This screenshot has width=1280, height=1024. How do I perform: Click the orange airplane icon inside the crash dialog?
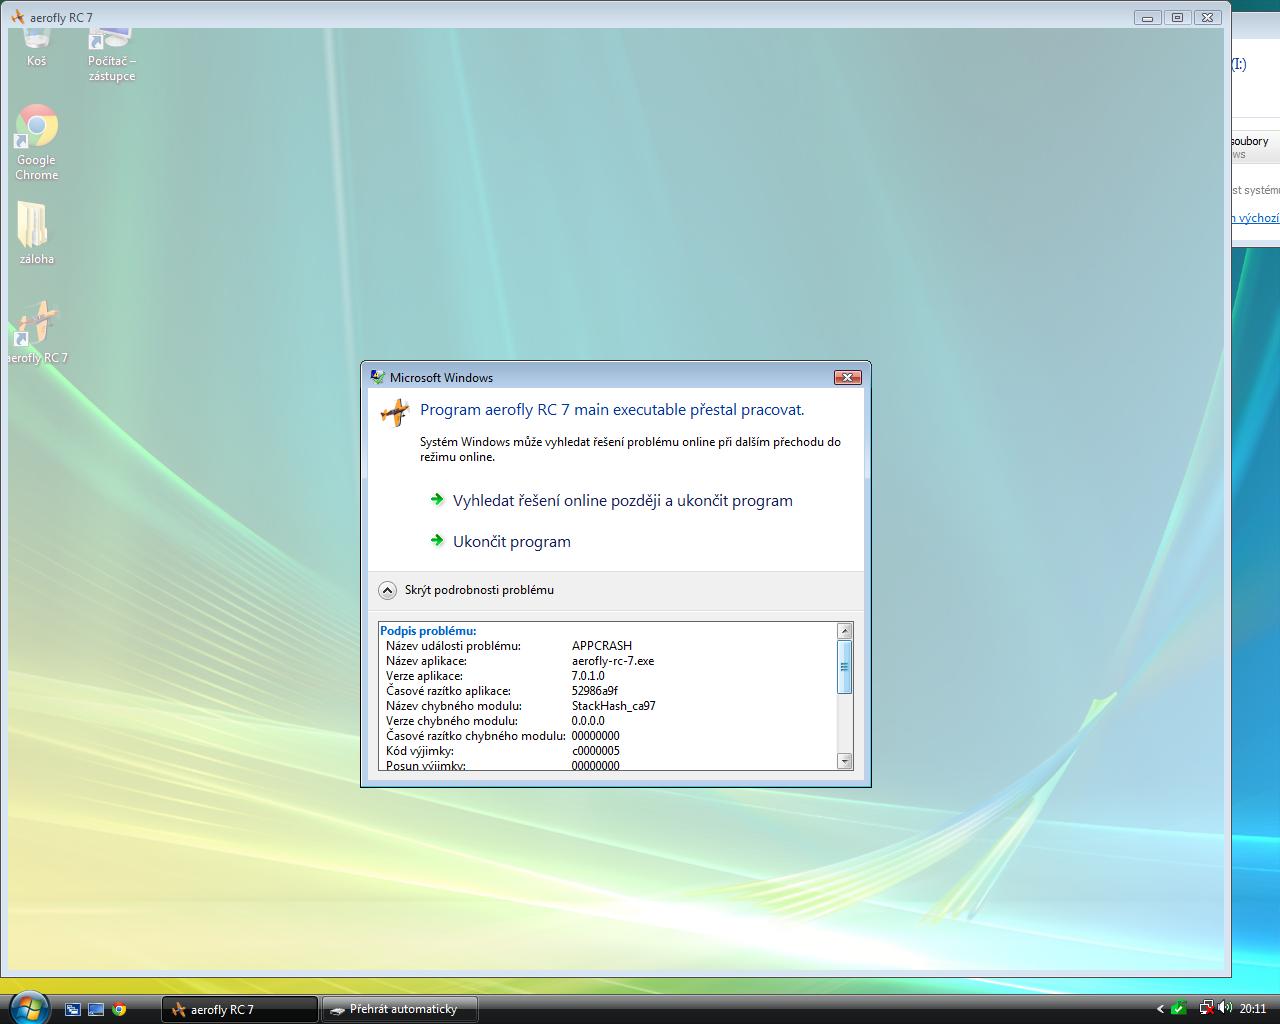point(395,411)
